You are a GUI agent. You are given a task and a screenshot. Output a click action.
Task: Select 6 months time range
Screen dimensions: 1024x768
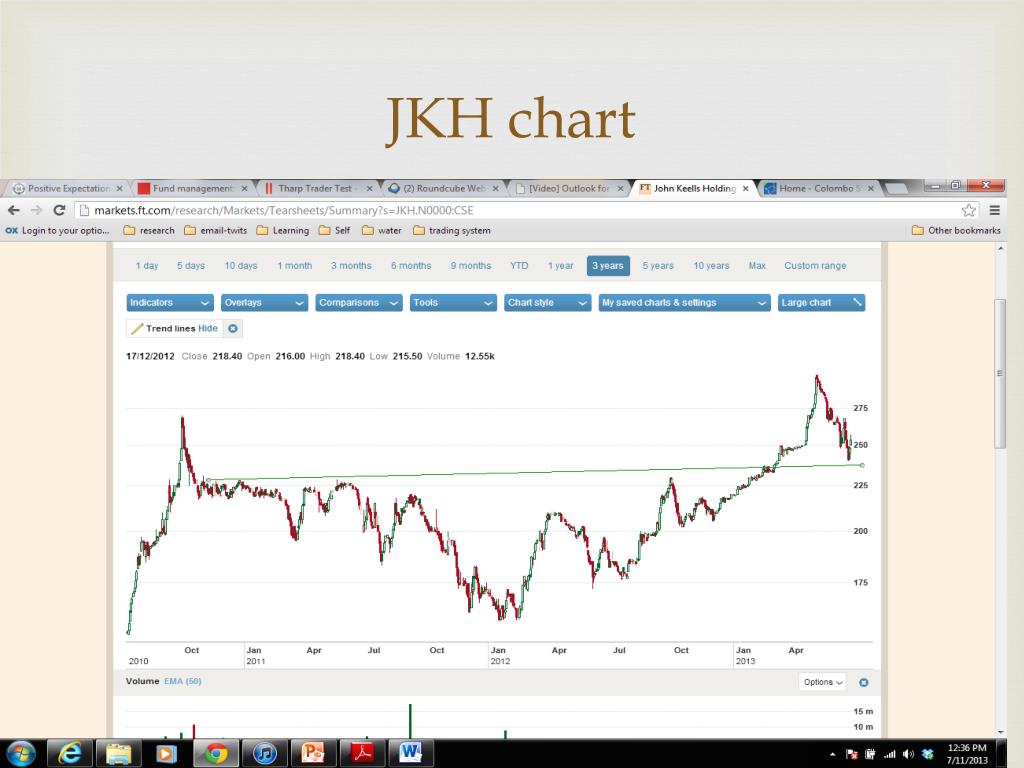pos(411,266)
